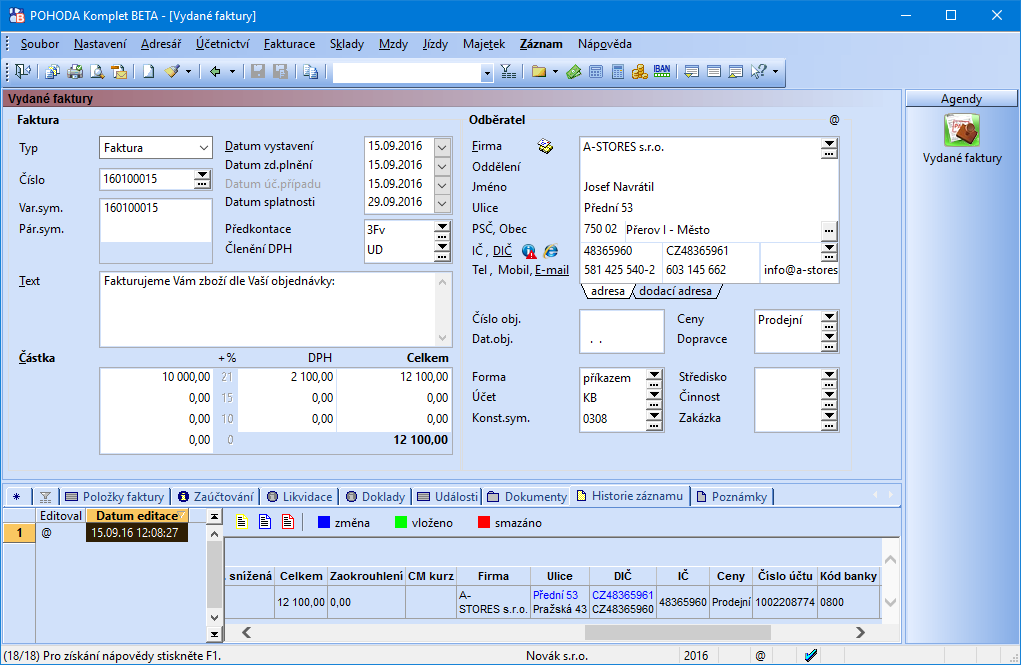Open the first calculator icon after the banknote
Screen dimensions: 1021x665
coord(596,72)
